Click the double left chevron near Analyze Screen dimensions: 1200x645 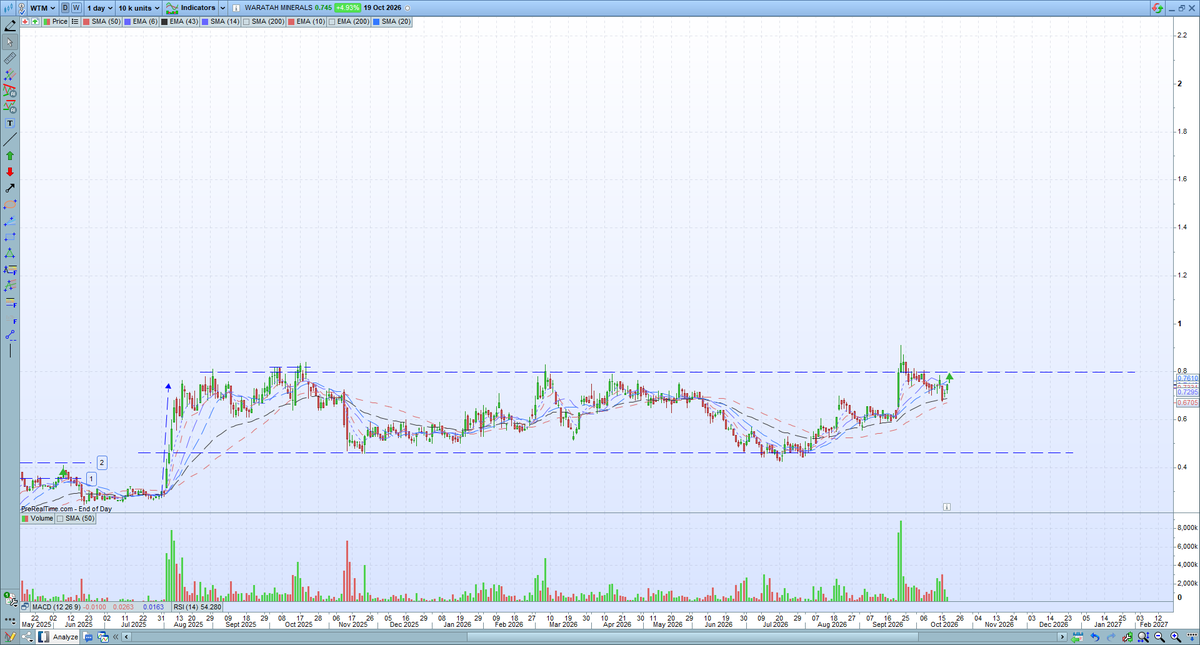pyautogui.click(x=115, y=637)
